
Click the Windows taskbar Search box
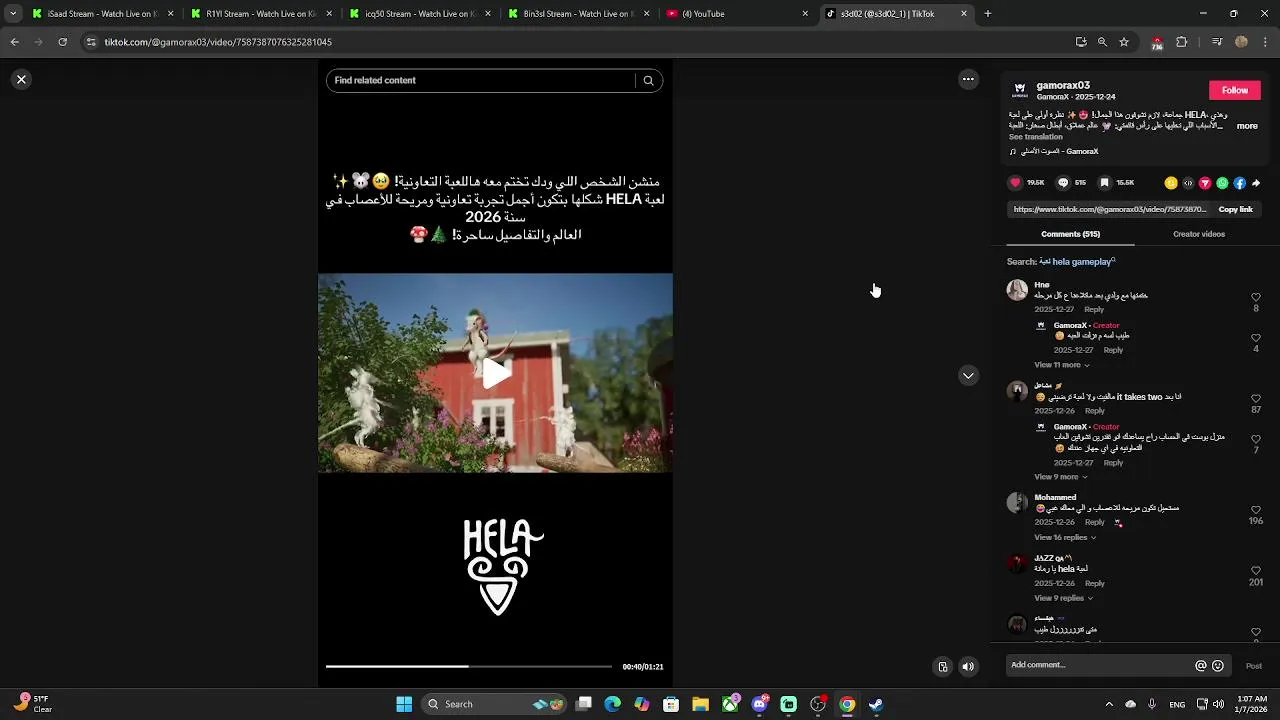click(x=496, y=704)
